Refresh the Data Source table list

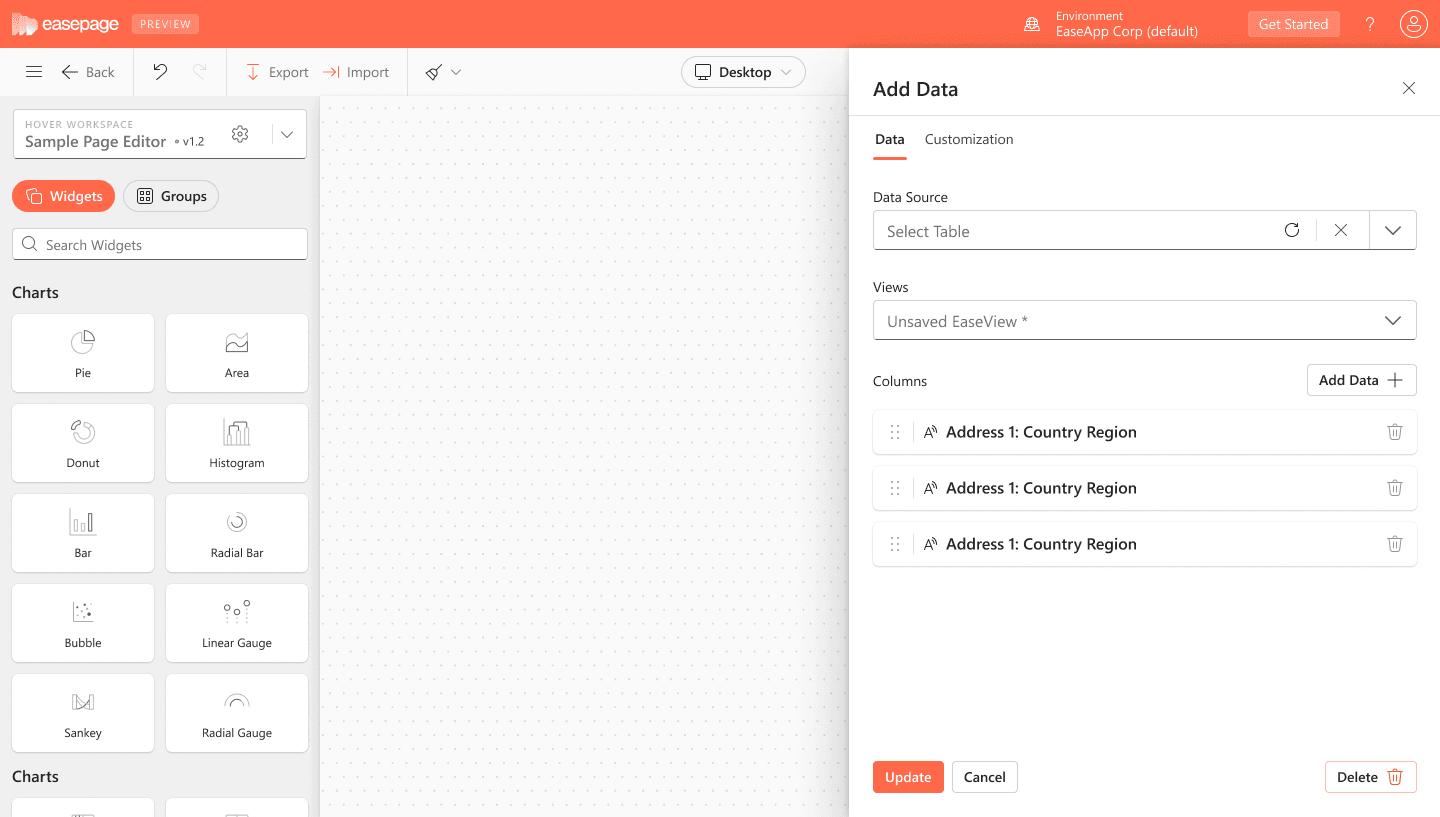[x=1292, y=230]
